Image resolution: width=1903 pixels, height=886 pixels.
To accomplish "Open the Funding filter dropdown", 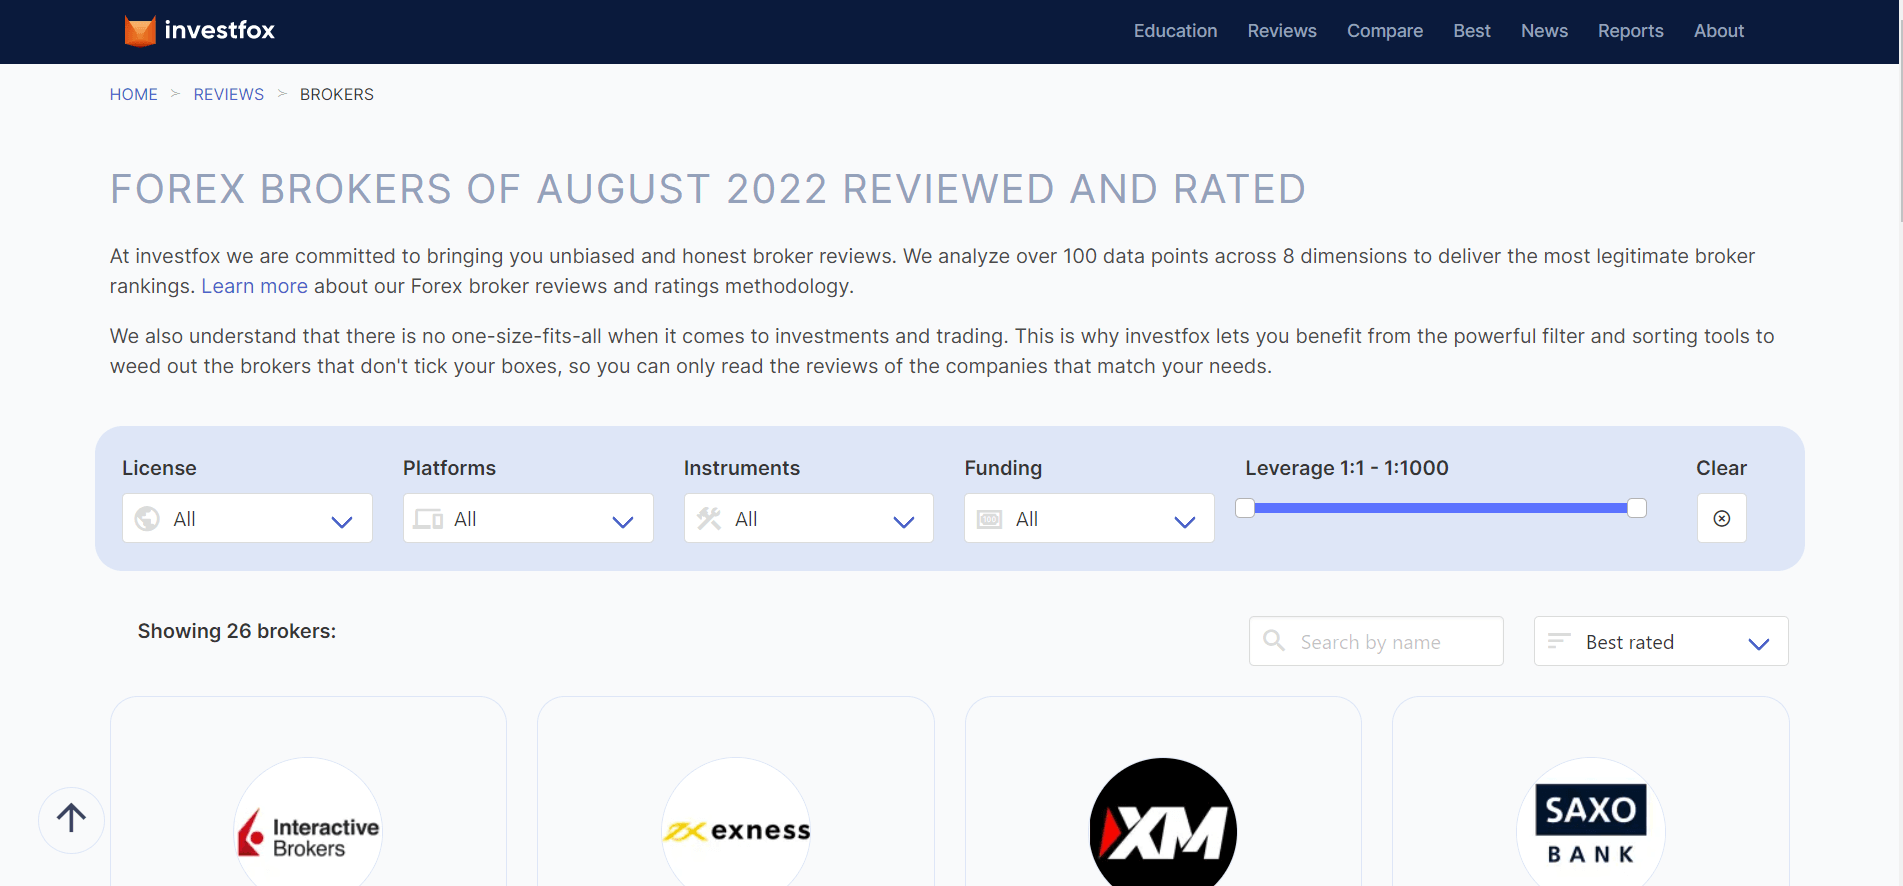I will 1089,519.
